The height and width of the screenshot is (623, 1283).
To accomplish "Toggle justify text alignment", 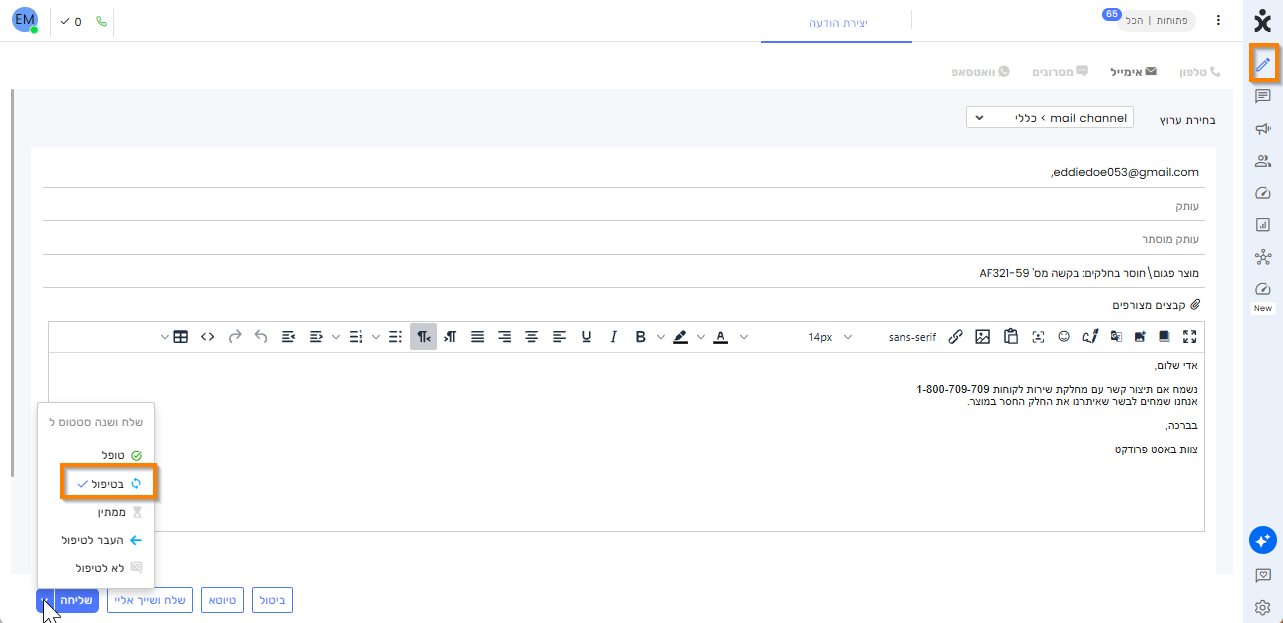I will click(x=478, y=337).
